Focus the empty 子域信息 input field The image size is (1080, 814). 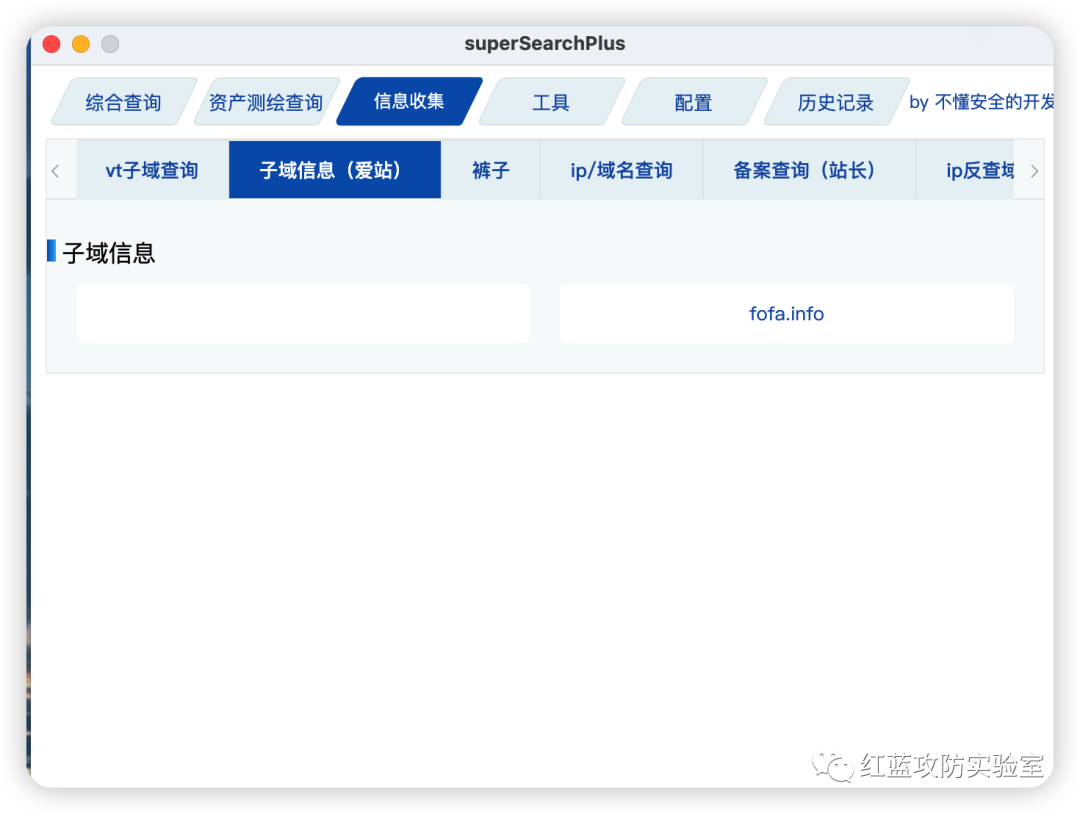[303, 313]
